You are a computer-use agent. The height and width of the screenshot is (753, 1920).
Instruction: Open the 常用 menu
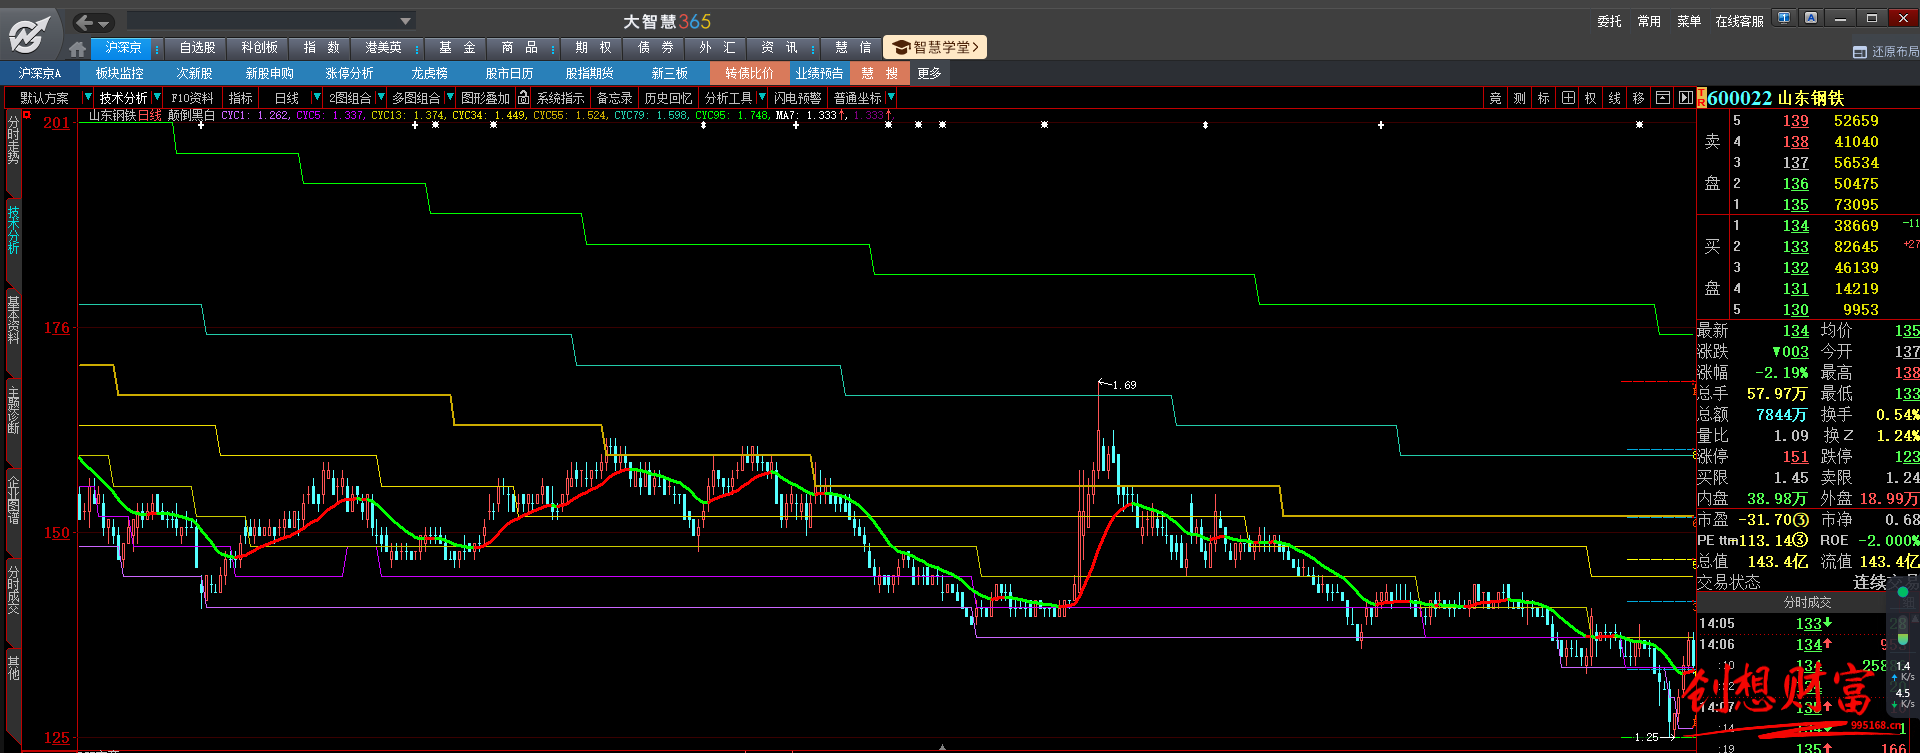(1649, 21)
